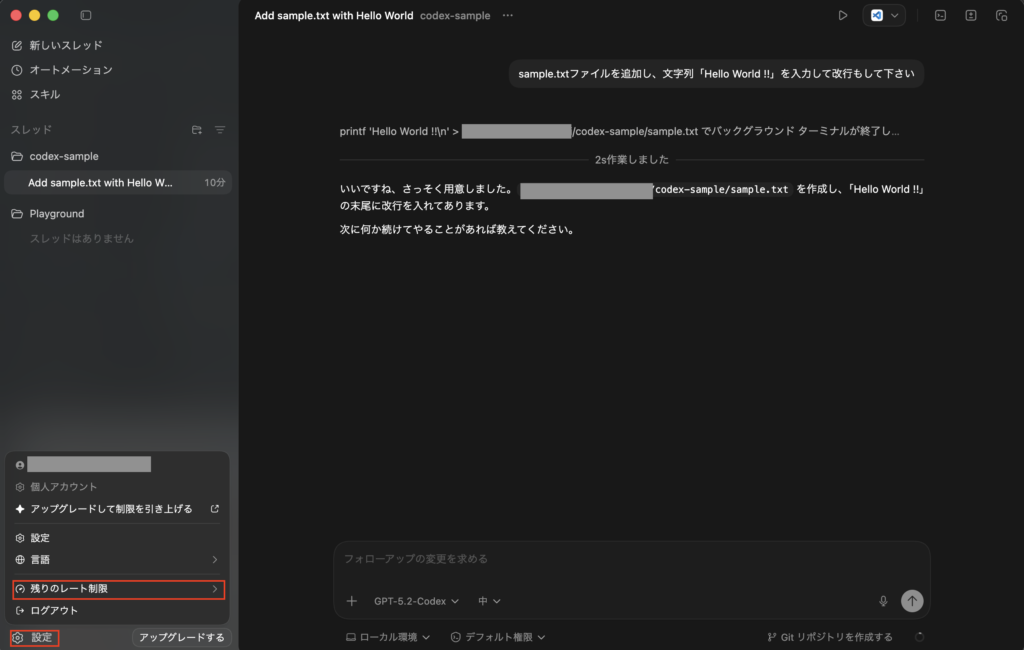The height and width of the screenshot is (650, 1024).
Task: Click the plus attachment icon in composer
Action: [x=351, y=601]
